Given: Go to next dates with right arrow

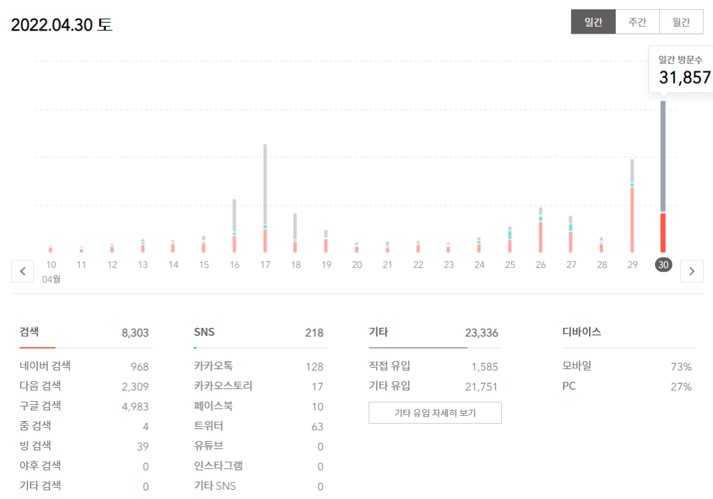Looking at the screenshot, I should click(x=692, y=271).
